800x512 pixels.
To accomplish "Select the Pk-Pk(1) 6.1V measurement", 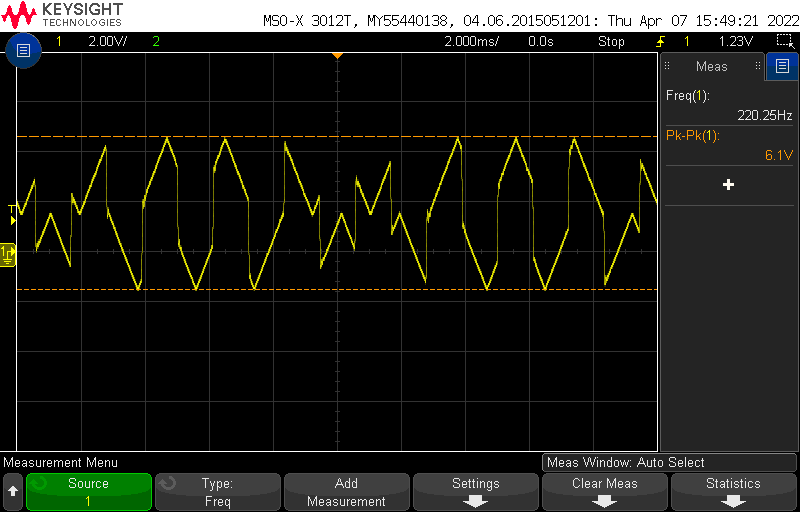I will click(x=729, y=145).
